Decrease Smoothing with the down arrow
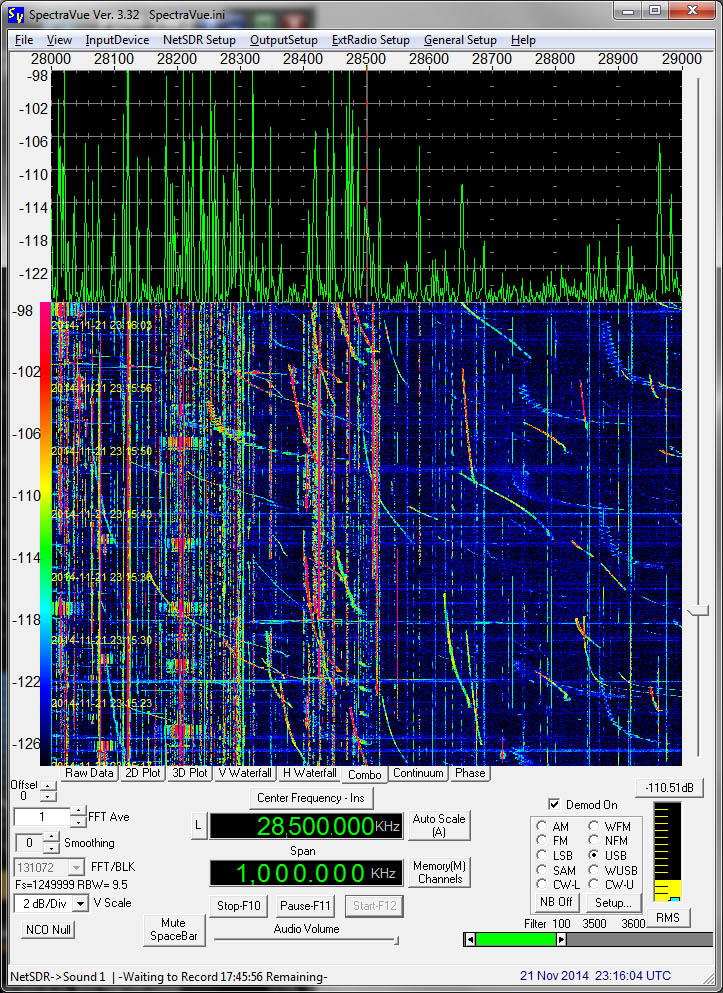Viewport: 723px width, 993px height. point(51,848)
